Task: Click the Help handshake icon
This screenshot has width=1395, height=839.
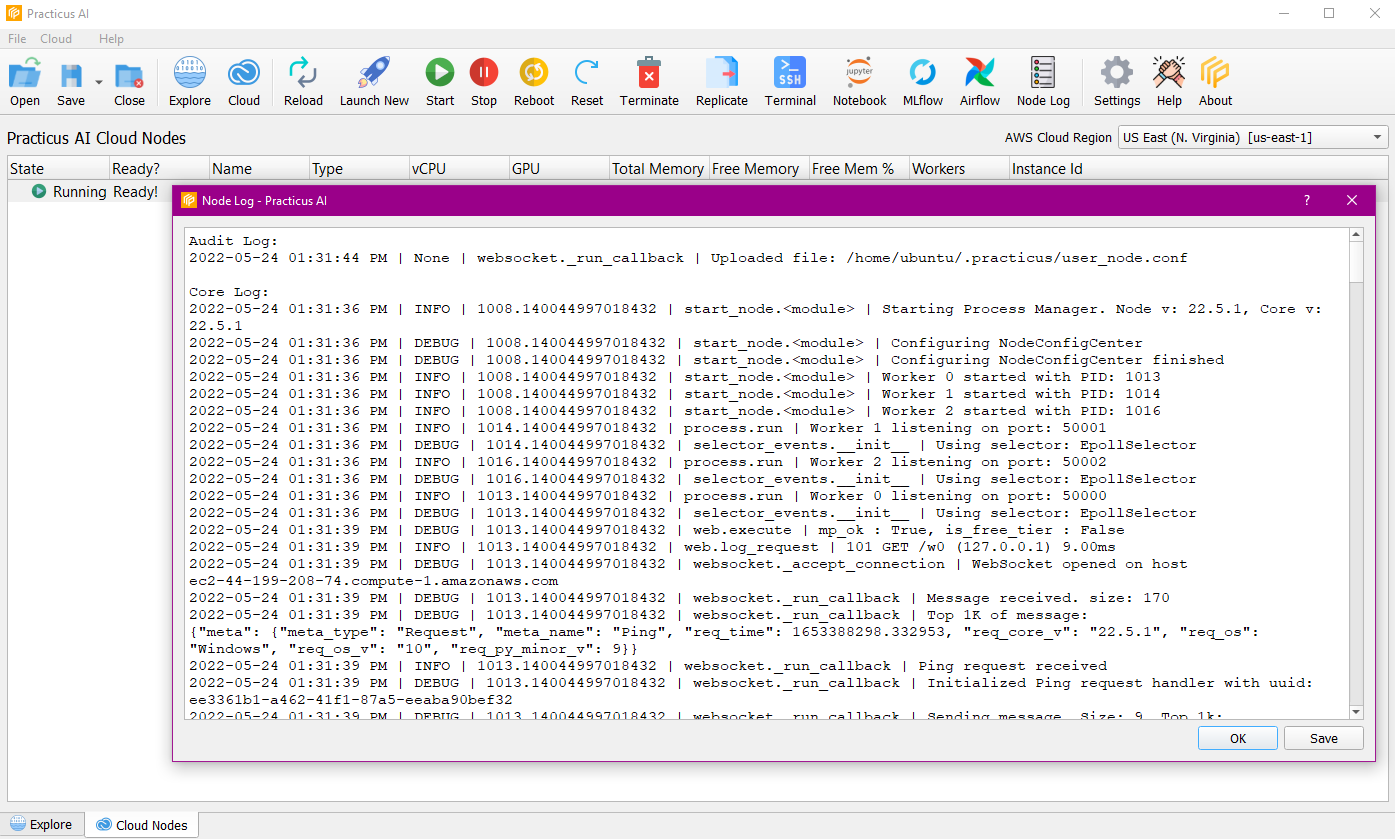Action: [1169, 81]
